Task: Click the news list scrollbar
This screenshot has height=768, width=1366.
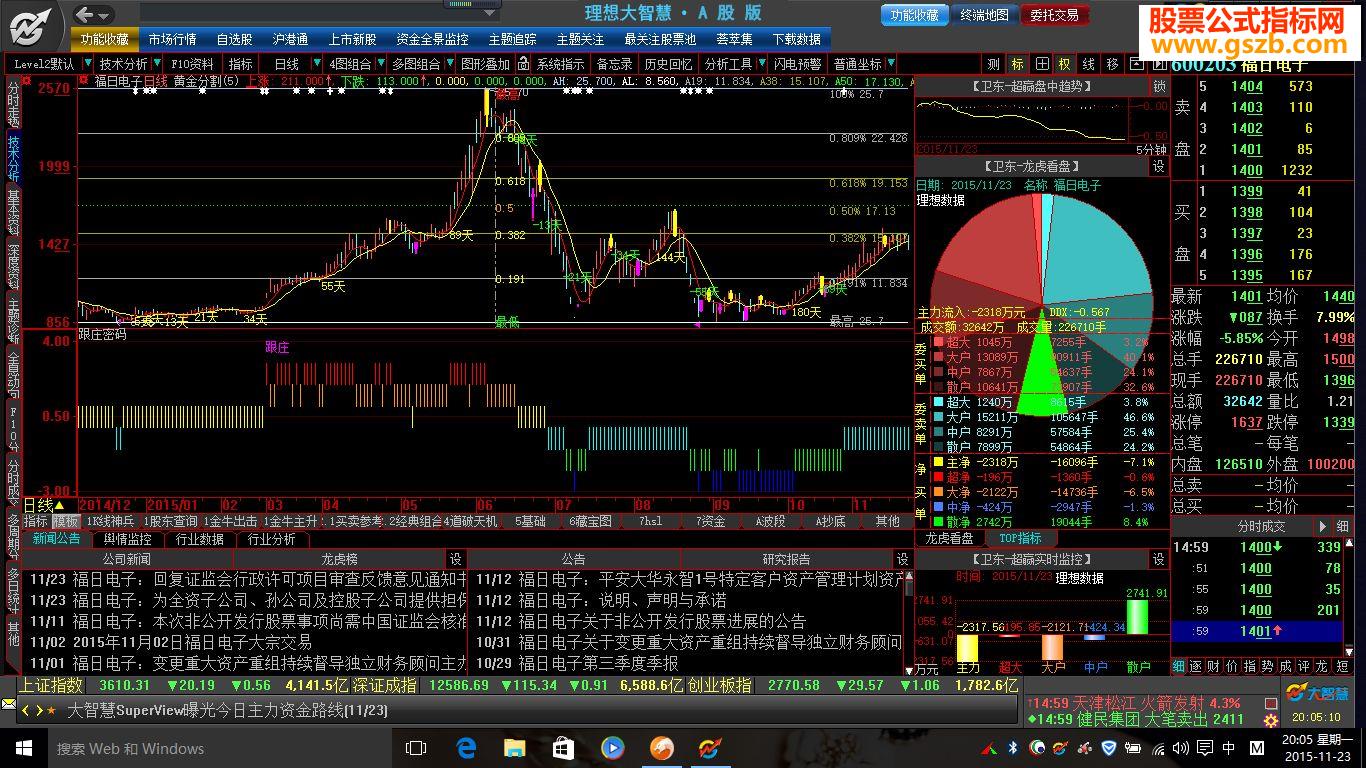Action: click(x=907, y=622)
